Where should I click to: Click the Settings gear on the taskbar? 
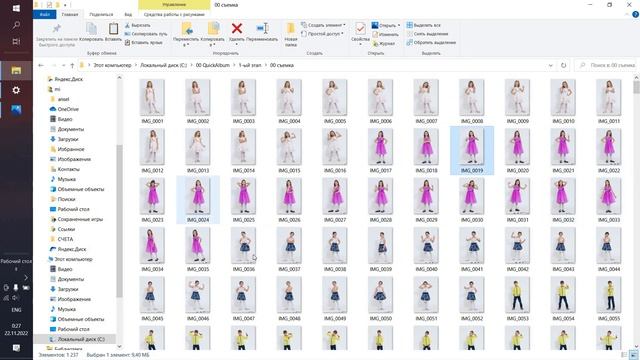(16, 90)
